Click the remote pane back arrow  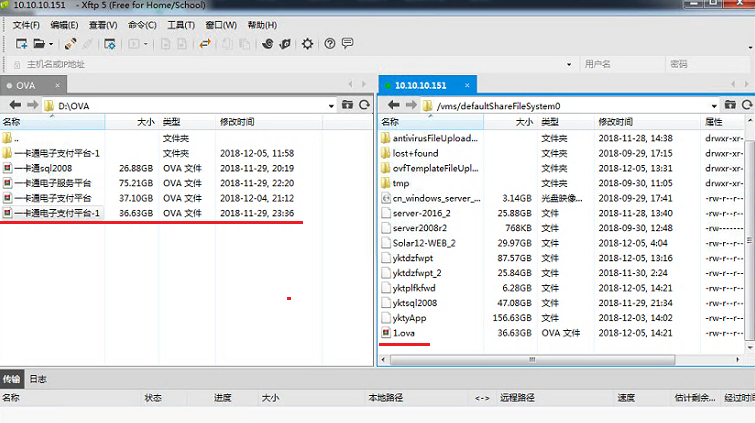(x=392, y=105)
